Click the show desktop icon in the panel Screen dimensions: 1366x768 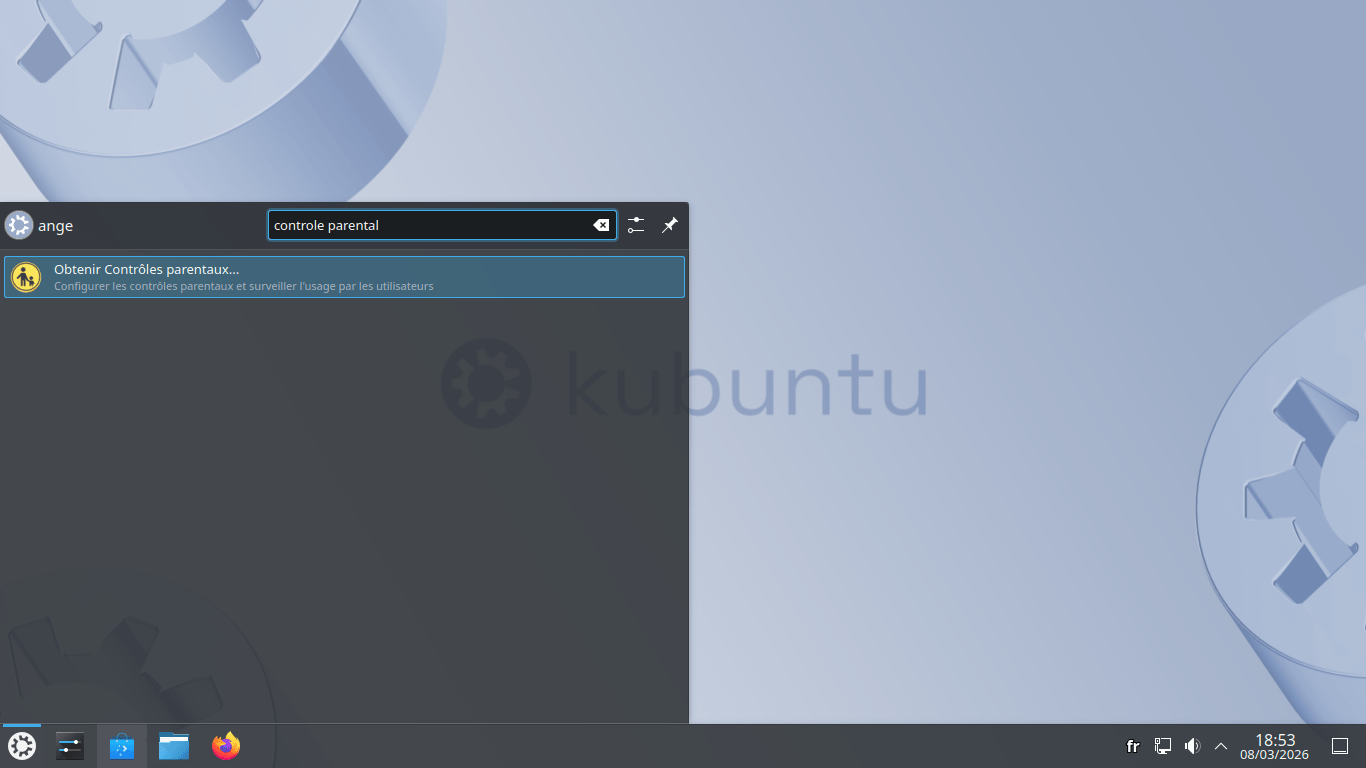click(x=1340, y=746)
